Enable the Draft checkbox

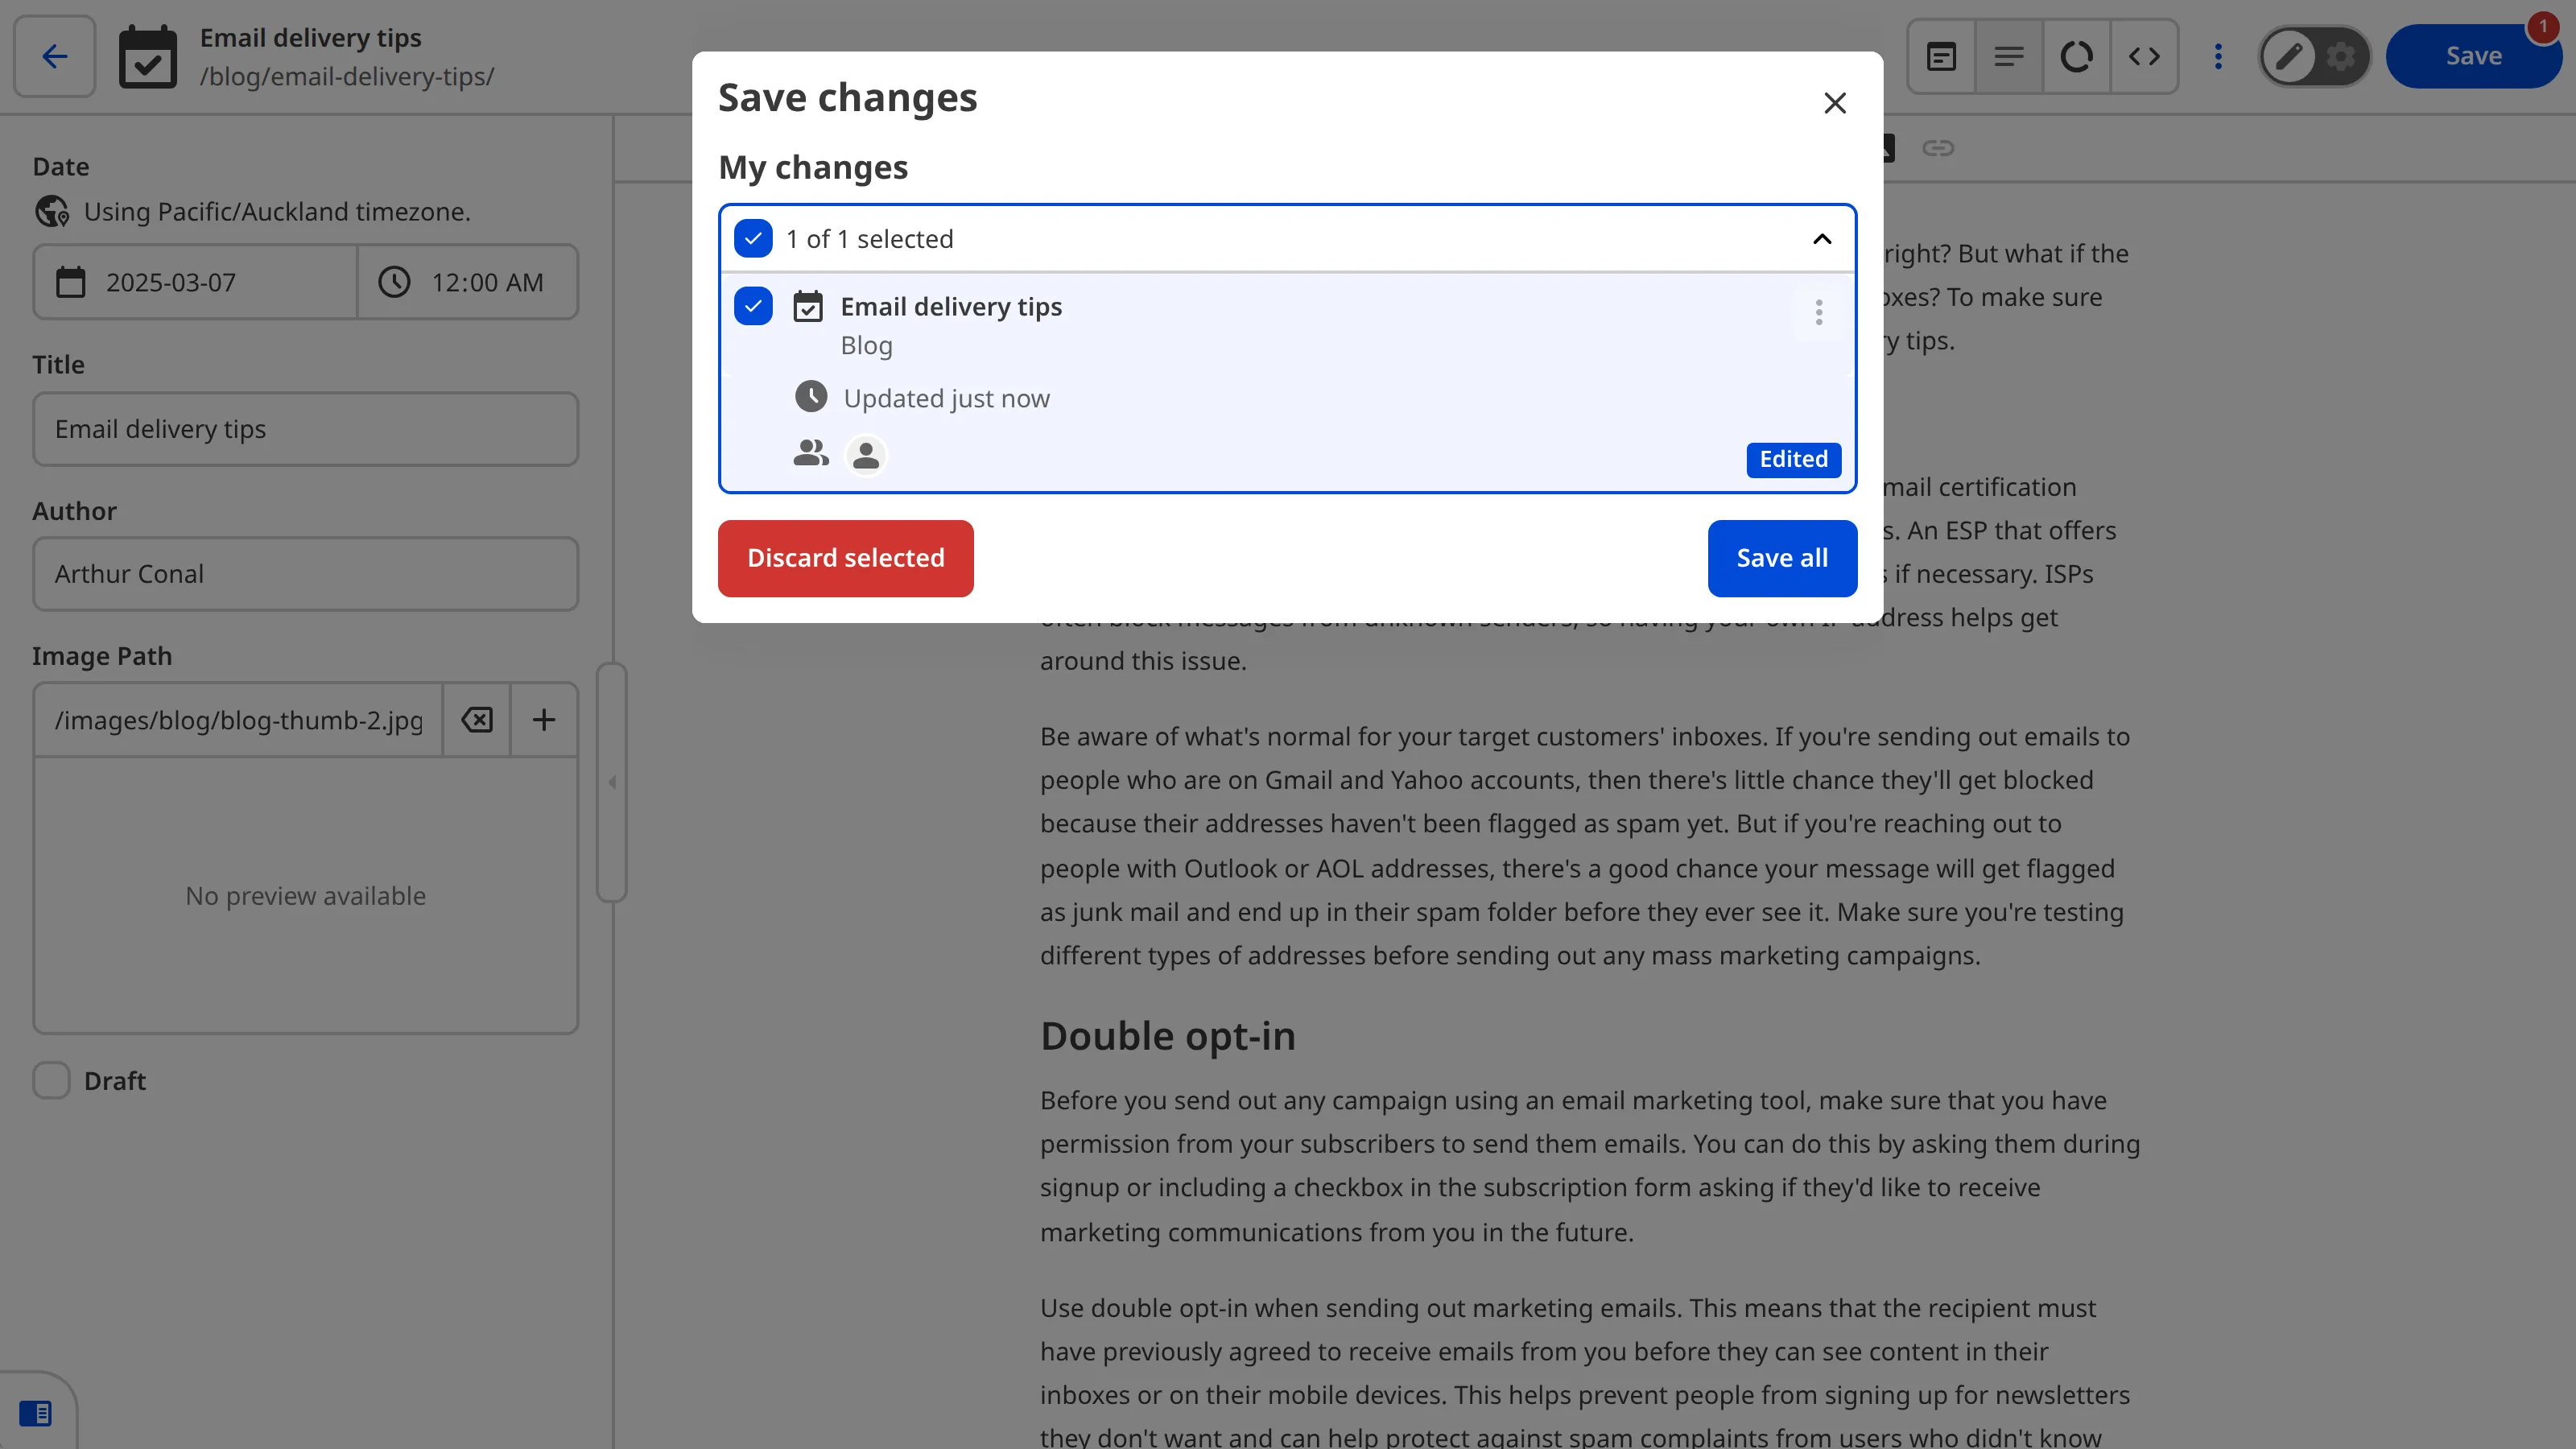pos(51,1081)
